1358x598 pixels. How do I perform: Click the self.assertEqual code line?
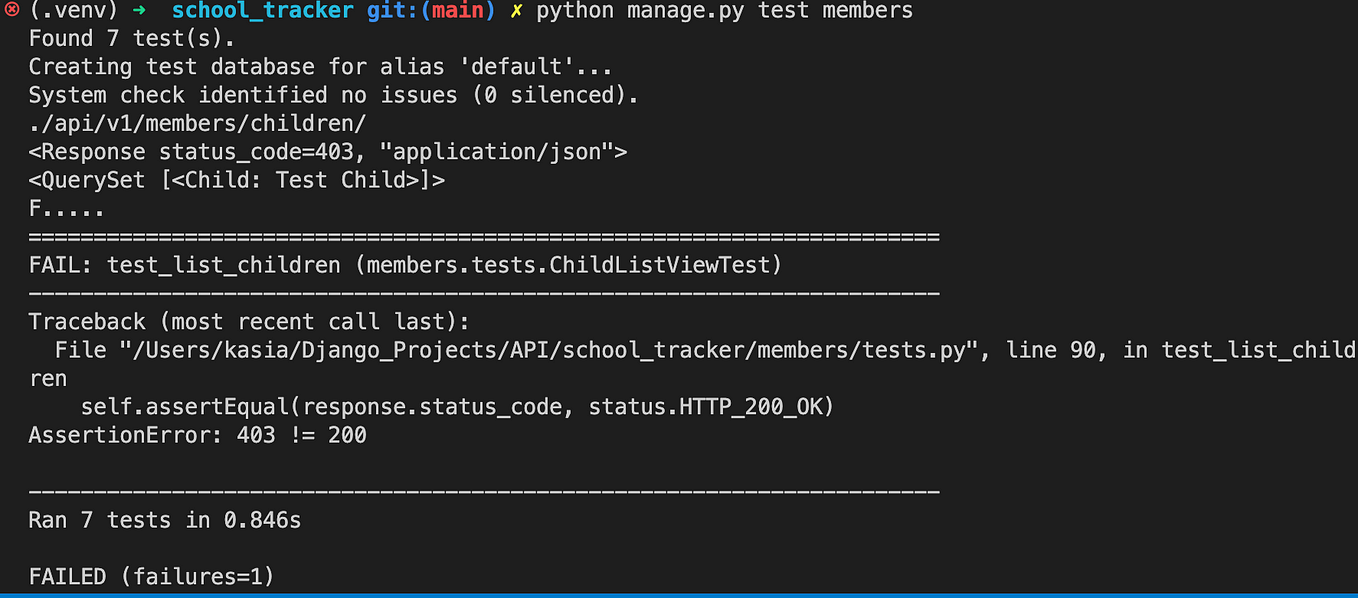[x=458, y=407]
